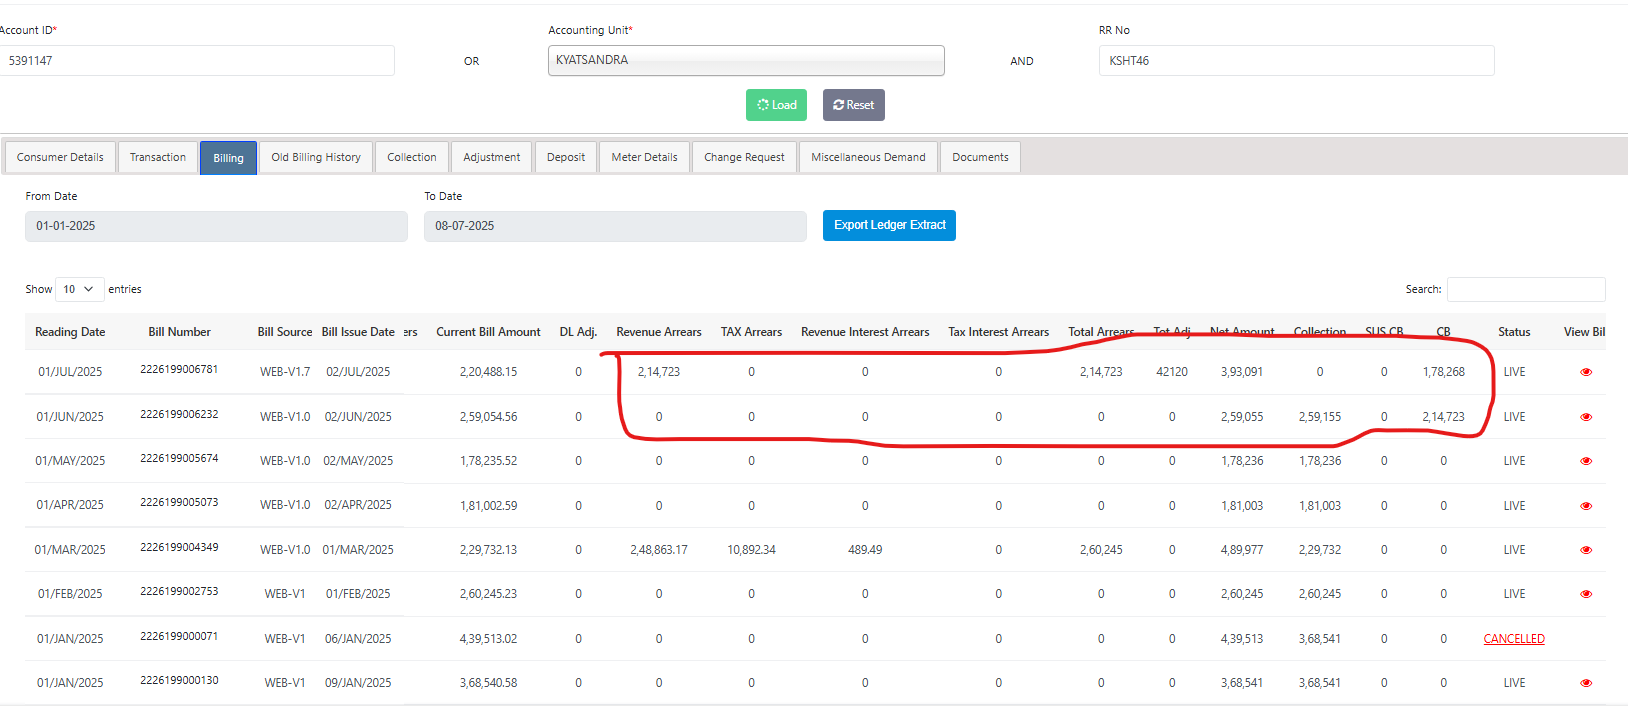View bill 2226199000130 using eye icon

coord(1585,683)
